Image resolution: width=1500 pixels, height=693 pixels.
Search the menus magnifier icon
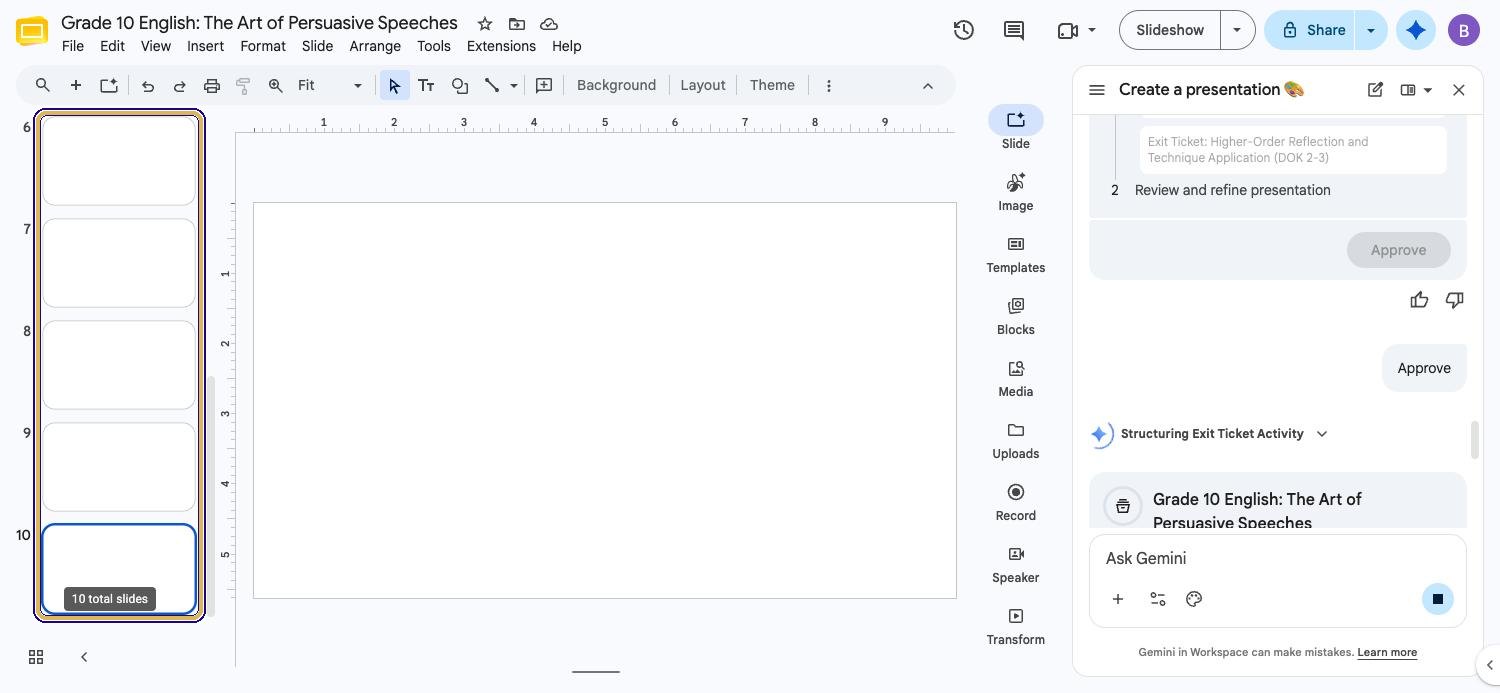click(x=43, y=85)
